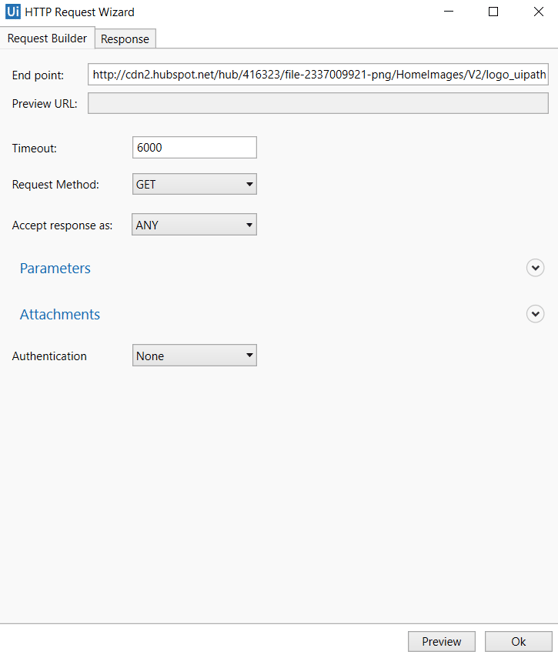Close the HTTP Request Wizard window
This screenshot has height=658, width=558.
pyautogui.click(x=539, y=12)
